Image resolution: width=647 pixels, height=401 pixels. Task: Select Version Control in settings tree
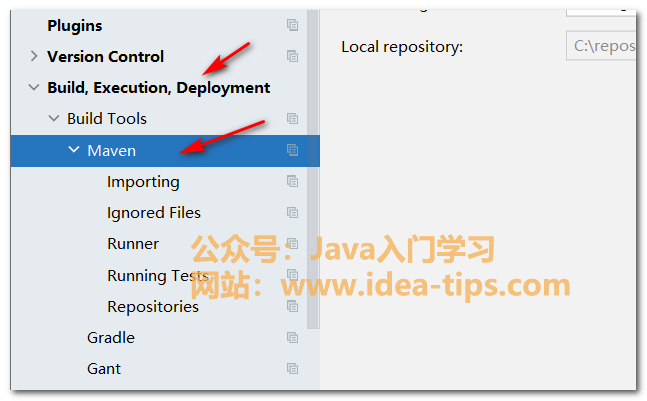click(106, 57)
